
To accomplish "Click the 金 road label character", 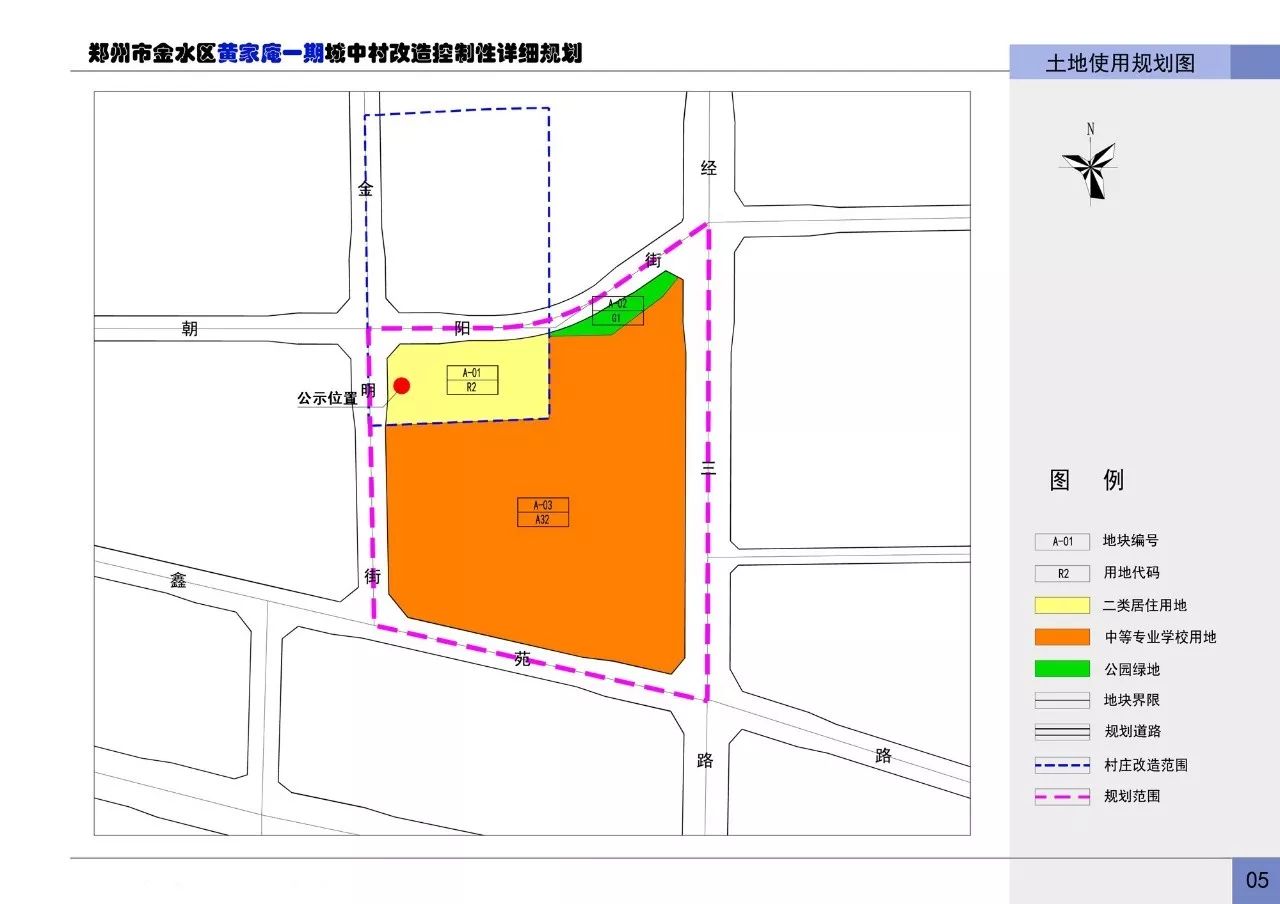I will point(366,188).
